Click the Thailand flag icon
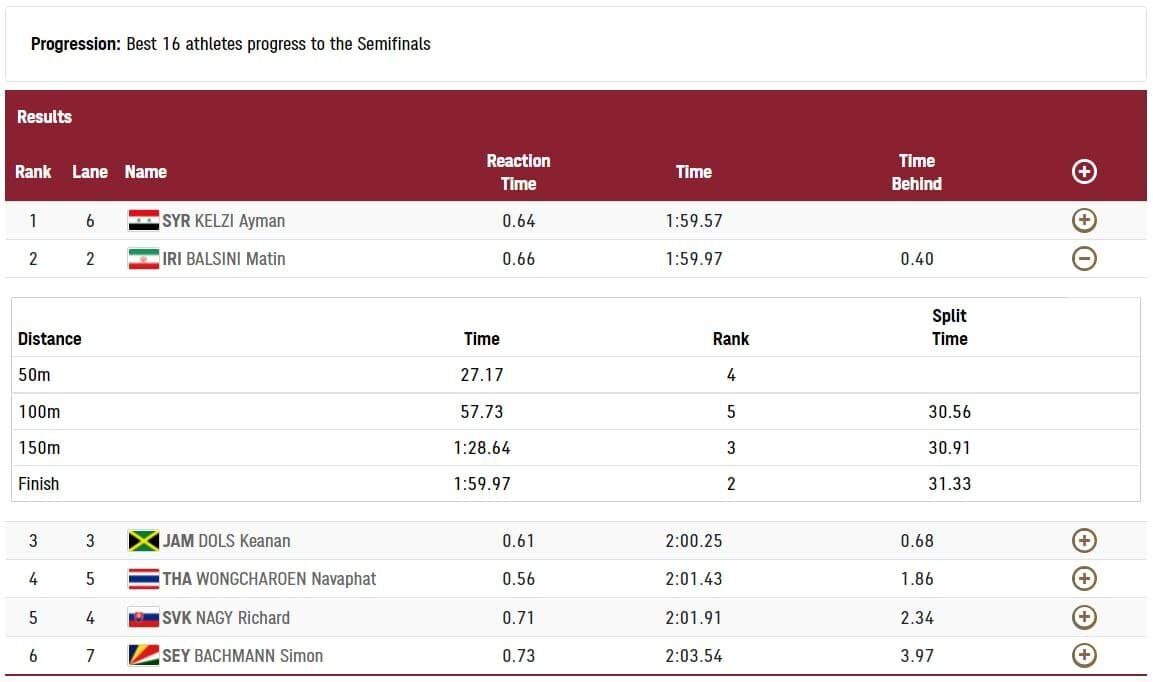Screen dimensions: 1153x682 coord(143,579)
